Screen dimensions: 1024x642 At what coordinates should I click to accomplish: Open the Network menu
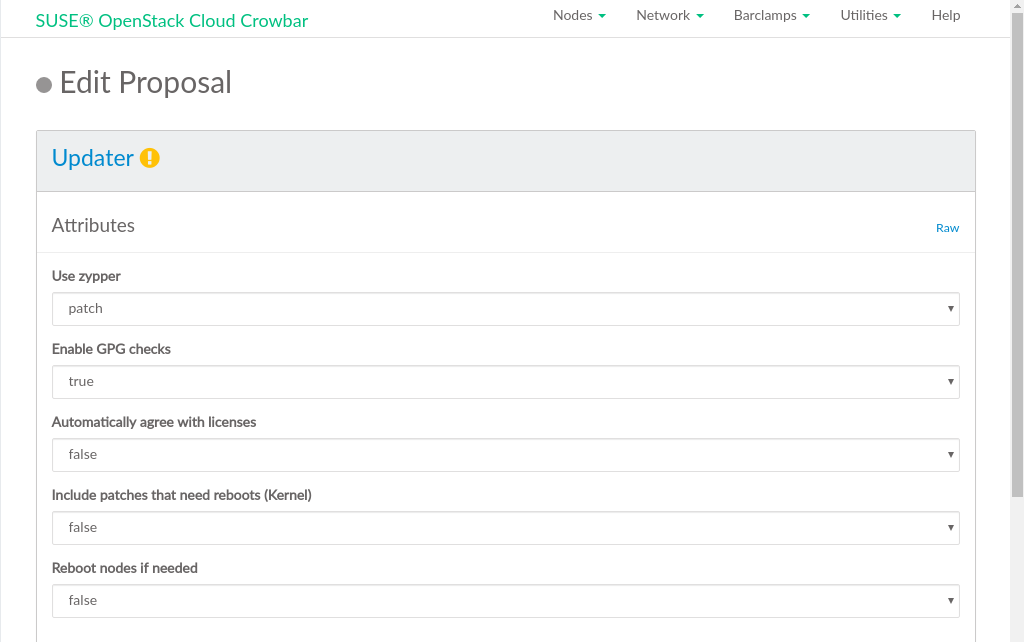(x=669, y=16)
